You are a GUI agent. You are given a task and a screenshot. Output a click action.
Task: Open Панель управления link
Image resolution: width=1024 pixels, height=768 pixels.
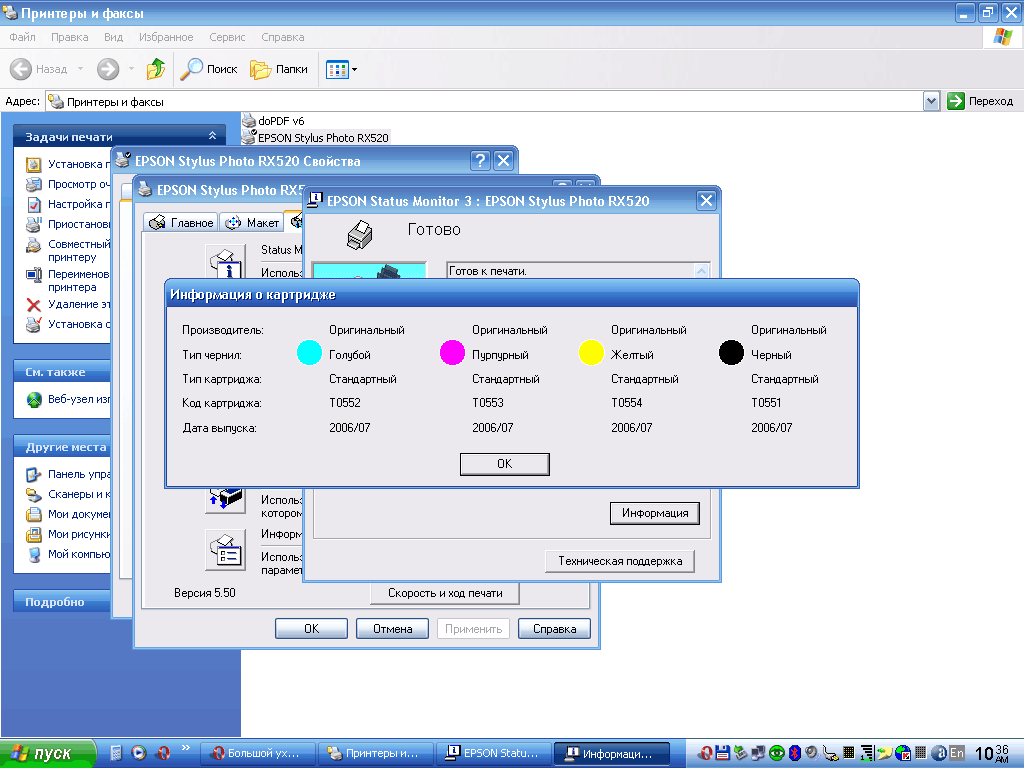point(68,474)
